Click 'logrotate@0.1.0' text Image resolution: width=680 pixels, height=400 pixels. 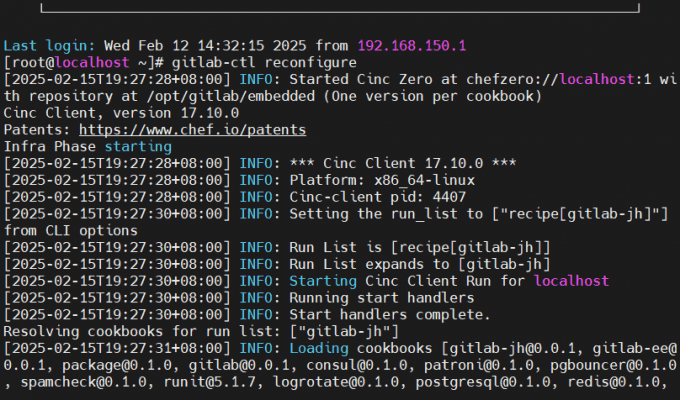tap(336, 382)
